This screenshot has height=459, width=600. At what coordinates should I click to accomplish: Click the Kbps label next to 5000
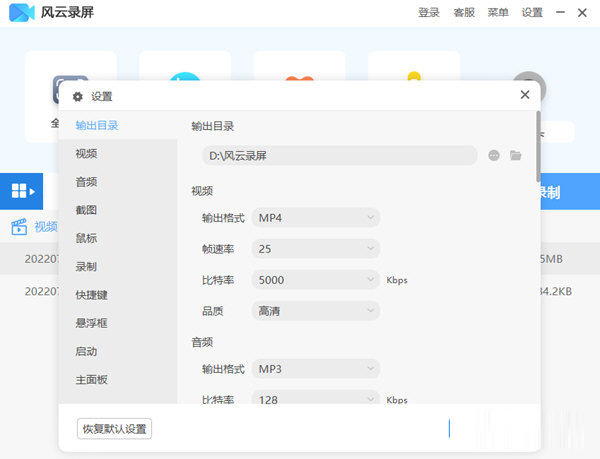[x=397, y=280]
